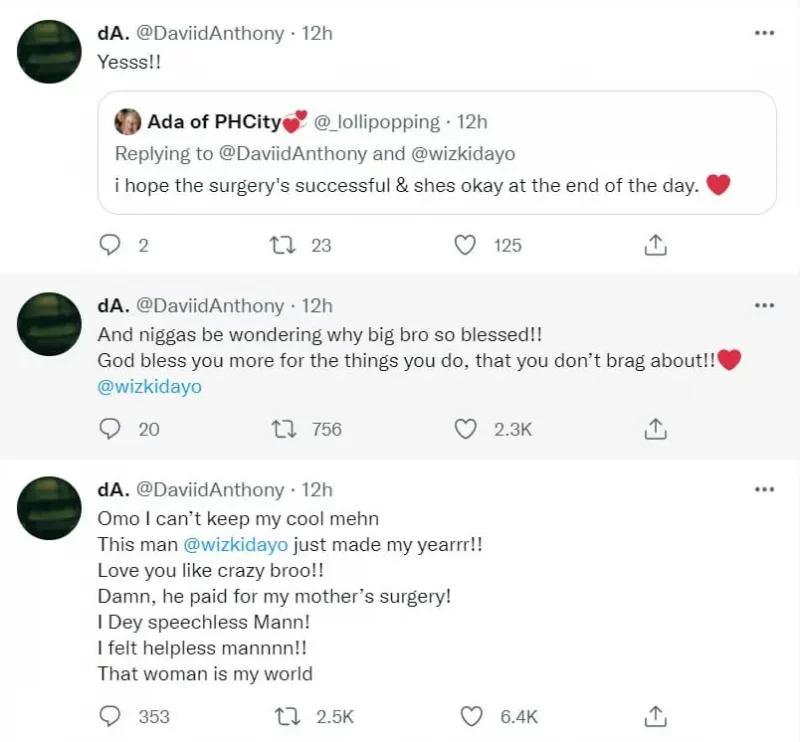Reply to the "mother's surgery" tweet

coord(110,716)
